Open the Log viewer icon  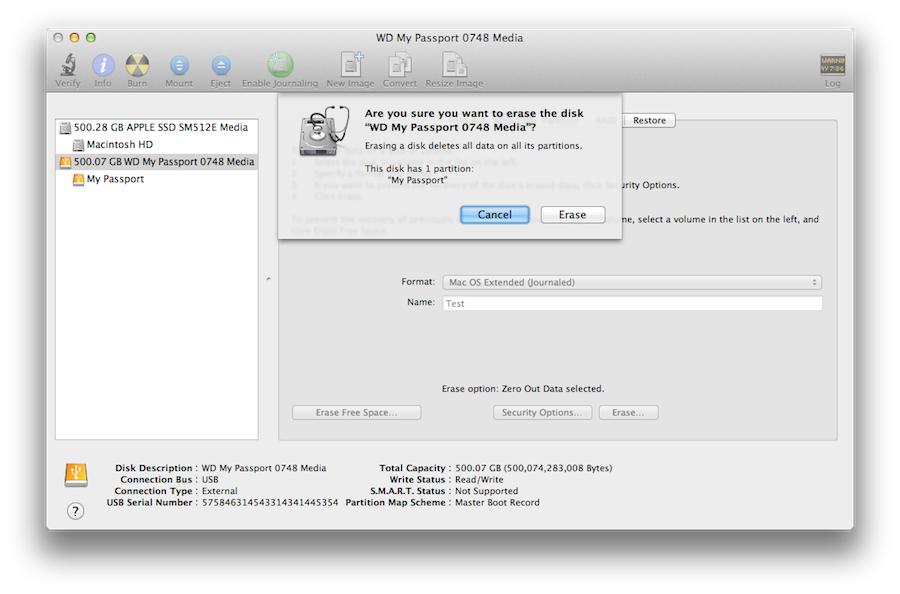click(832, 65)
